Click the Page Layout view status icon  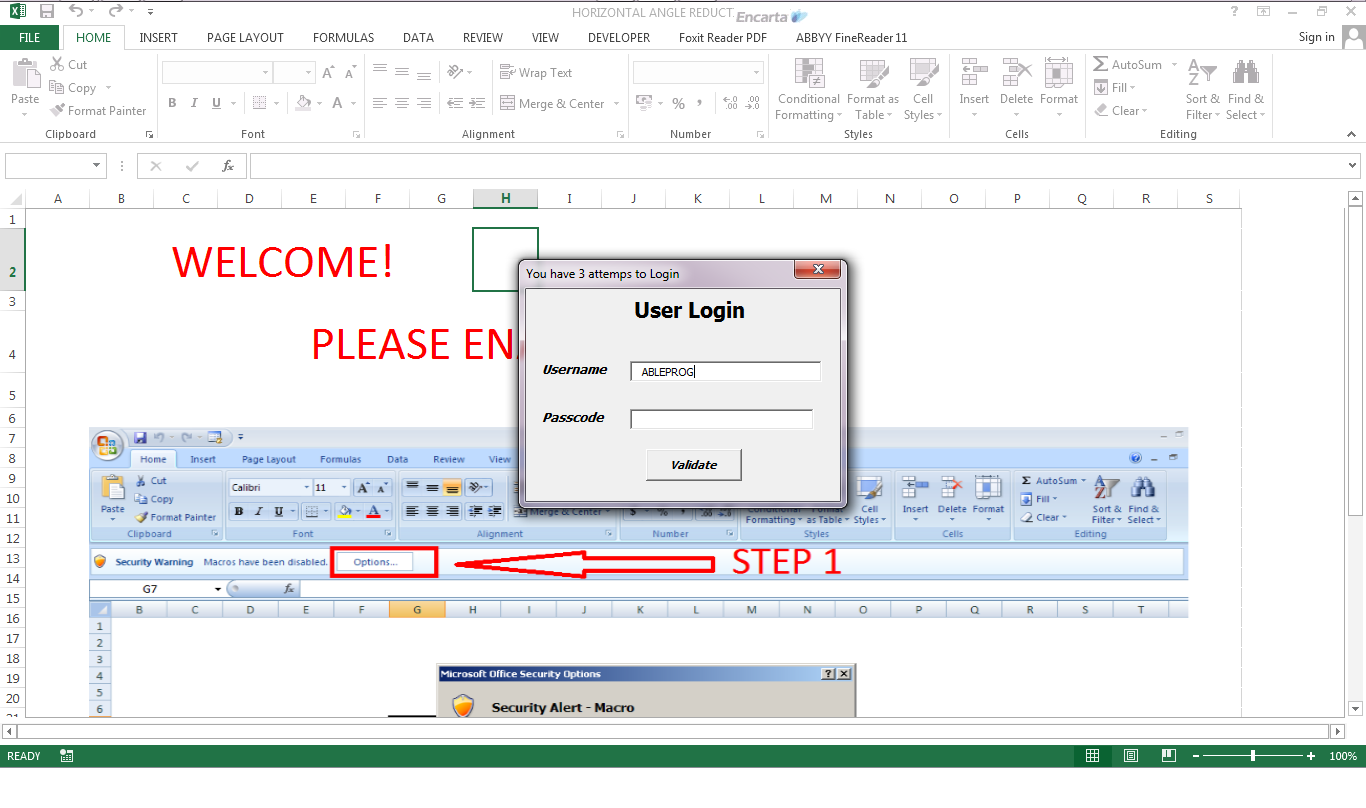tap(1131, 756)
